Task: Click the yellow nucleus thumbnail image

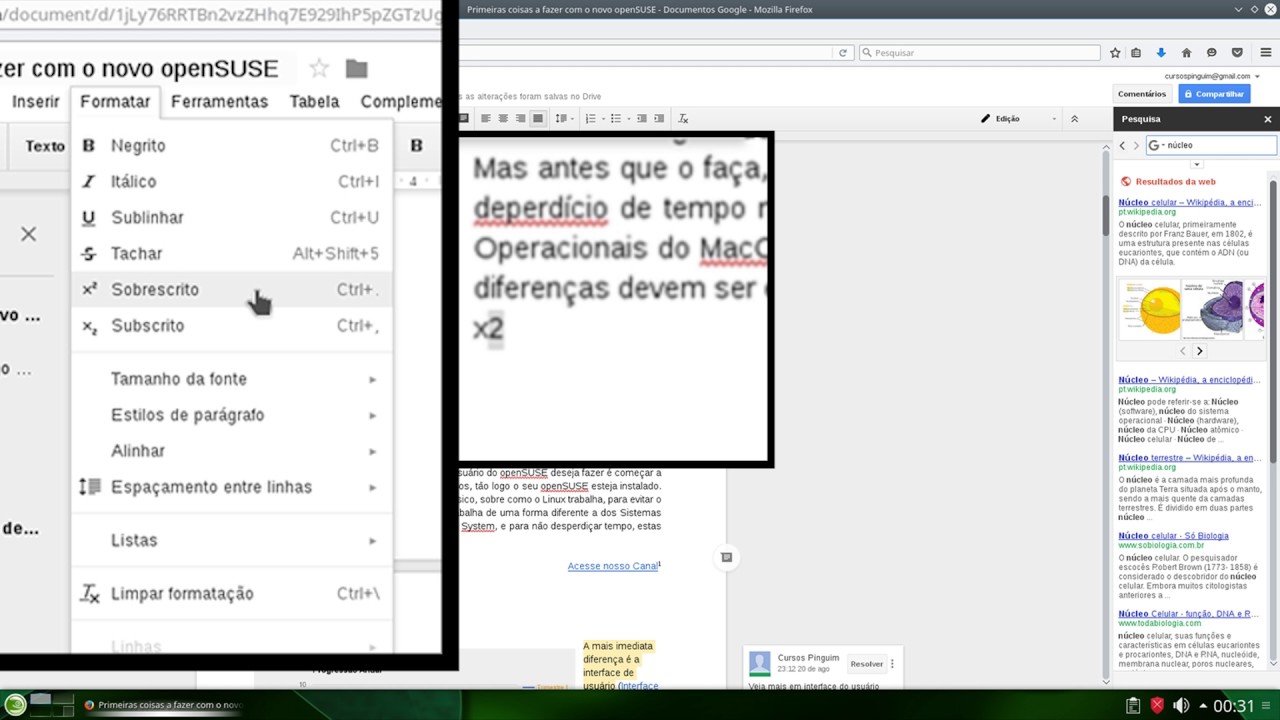Action: (x=1149, y=309)
